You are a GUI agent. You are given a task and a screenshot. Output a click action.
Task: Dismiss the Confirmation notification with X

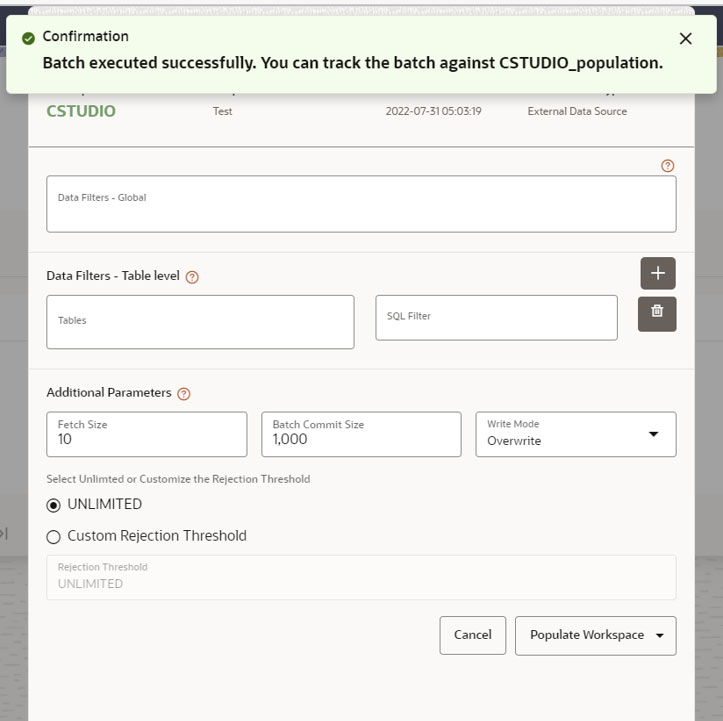(685, 39)
